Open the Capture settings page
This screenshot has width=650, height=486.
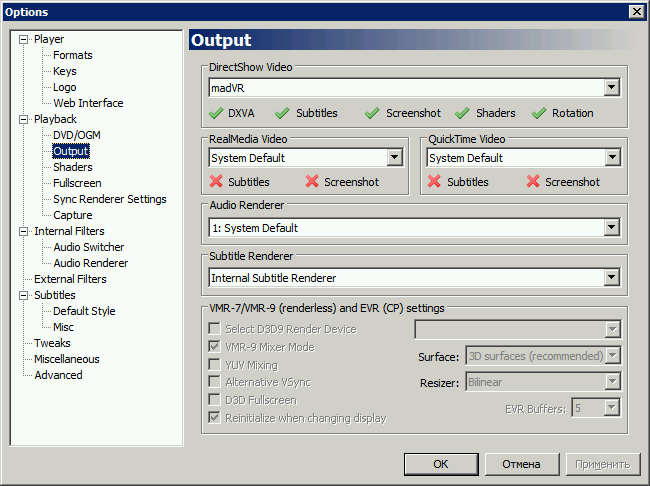[73, 215]
